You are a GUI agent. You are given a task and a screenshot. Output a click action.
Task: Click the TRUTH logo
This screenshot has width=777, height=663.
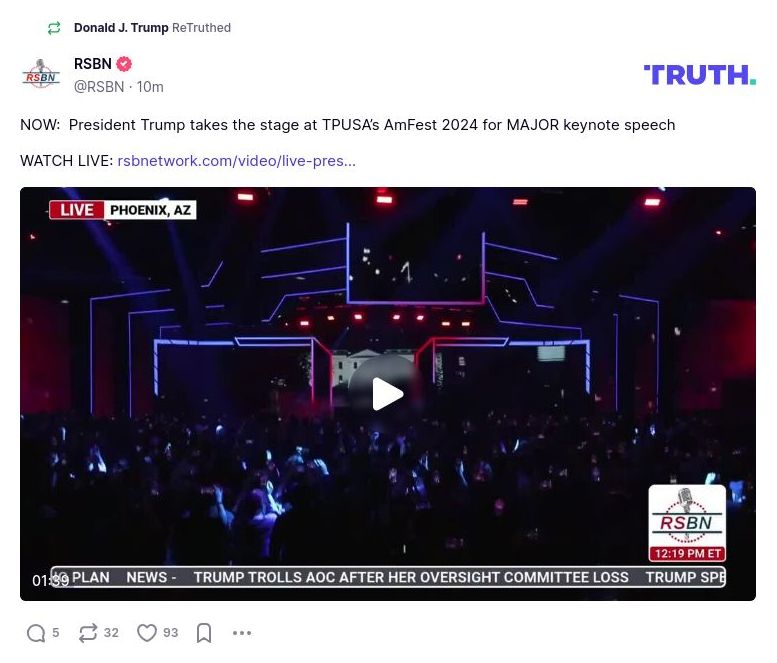coord(700,75)
